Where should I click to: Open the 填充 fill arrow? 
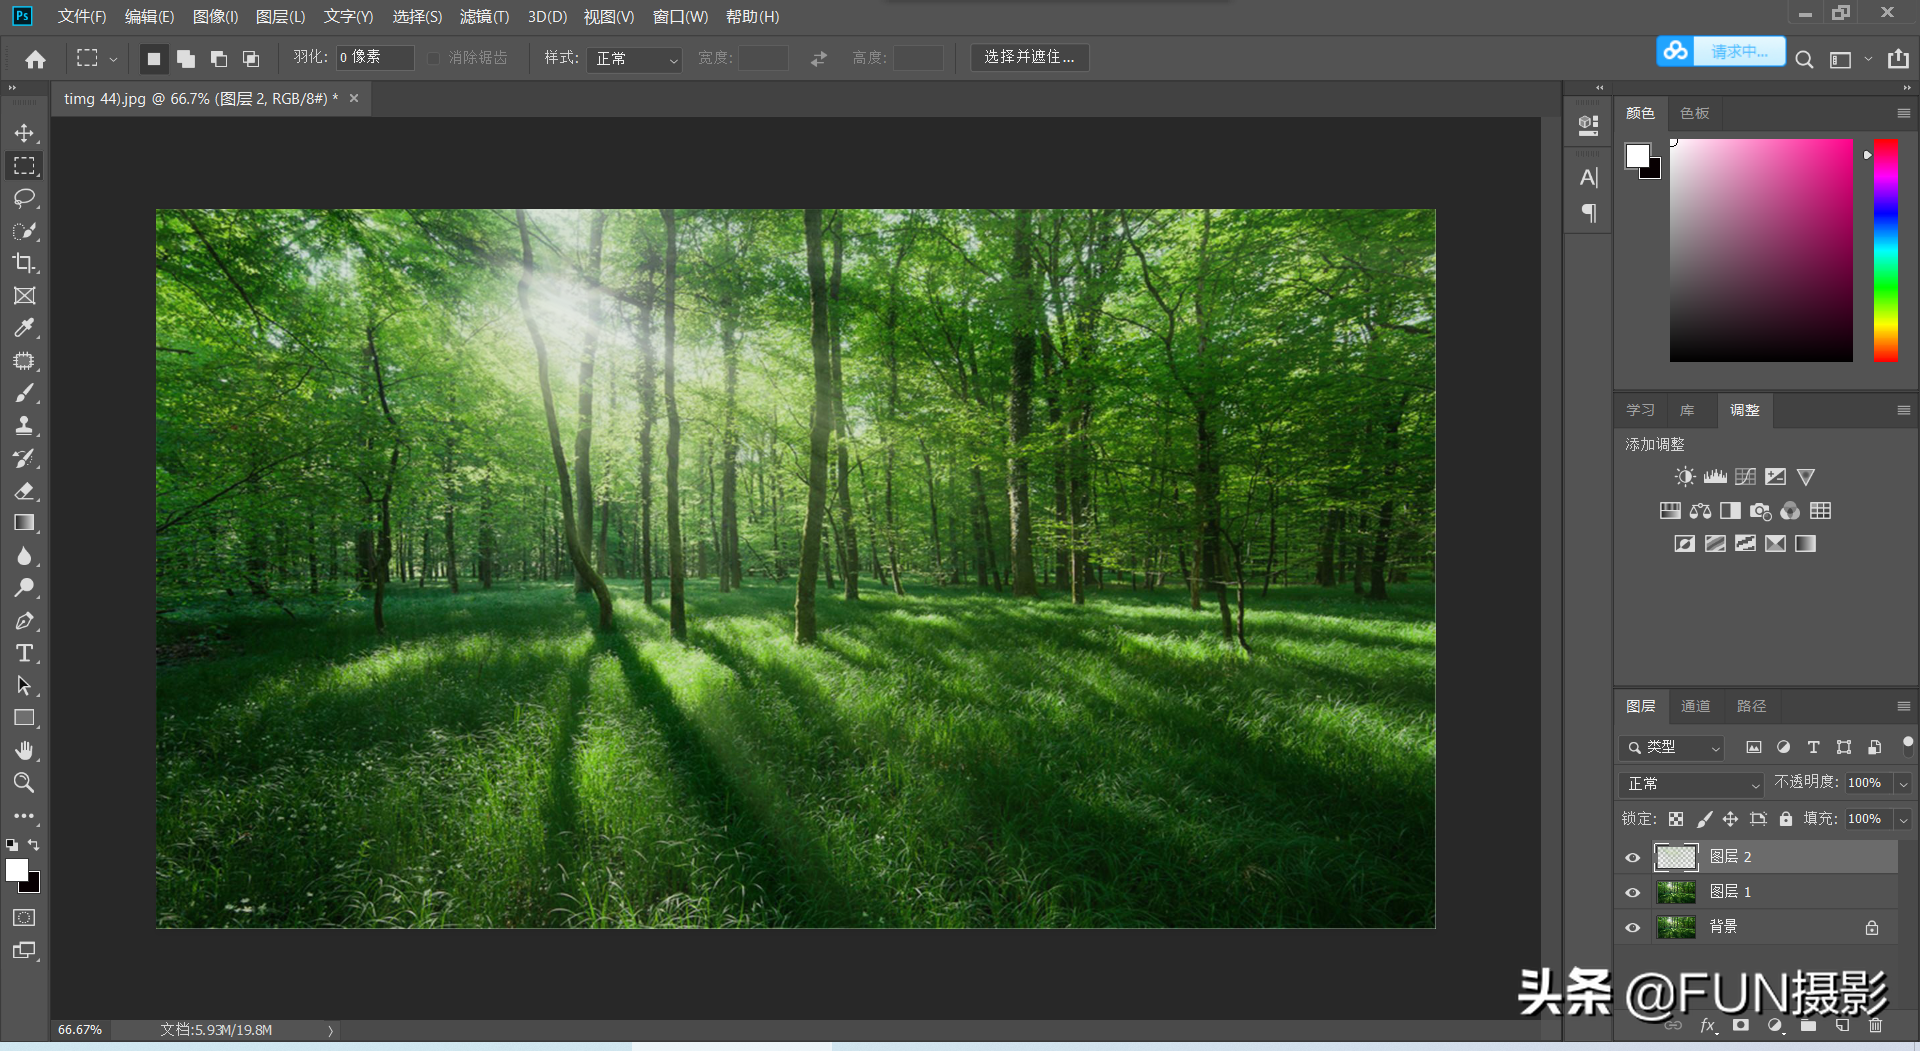coord(1904,819)
